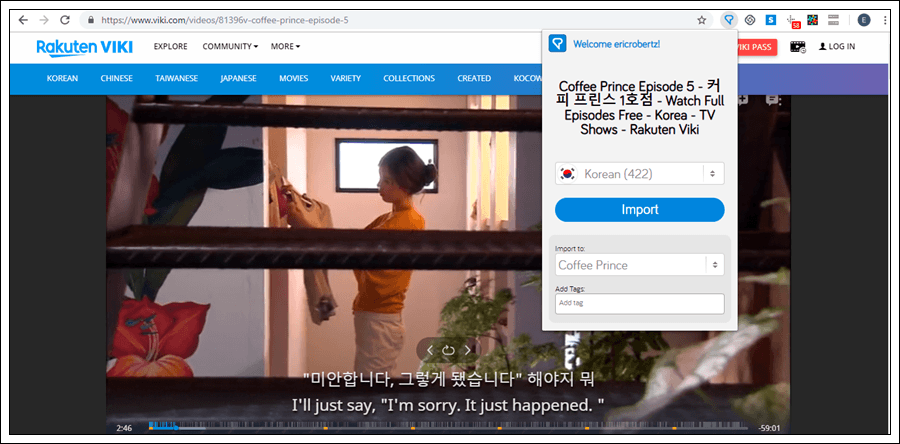The image size is (900, 444).
Task: Click the video progress seek bar
Action: (450, 428)
